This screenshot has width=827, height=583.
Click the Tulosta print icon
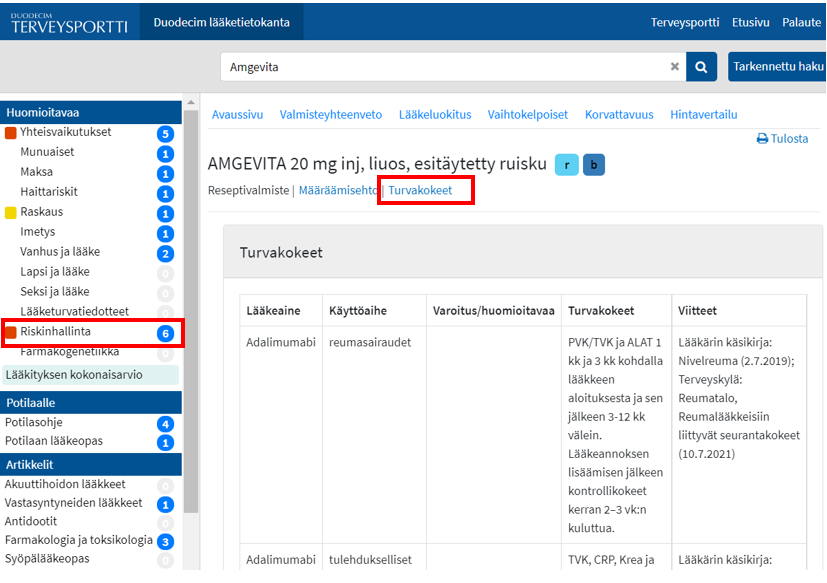click(x=762, y=139)
